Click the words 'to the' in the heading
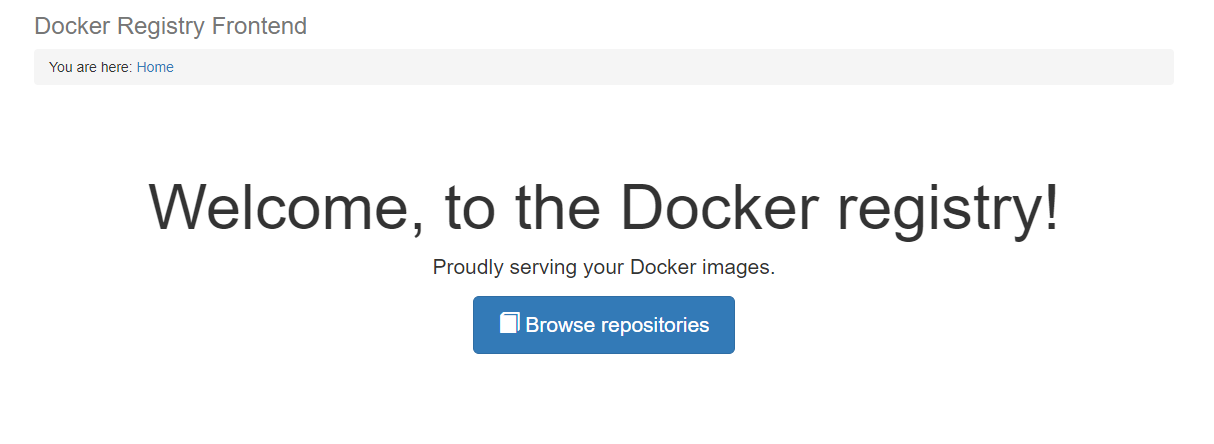 click(x=523, y=208)
